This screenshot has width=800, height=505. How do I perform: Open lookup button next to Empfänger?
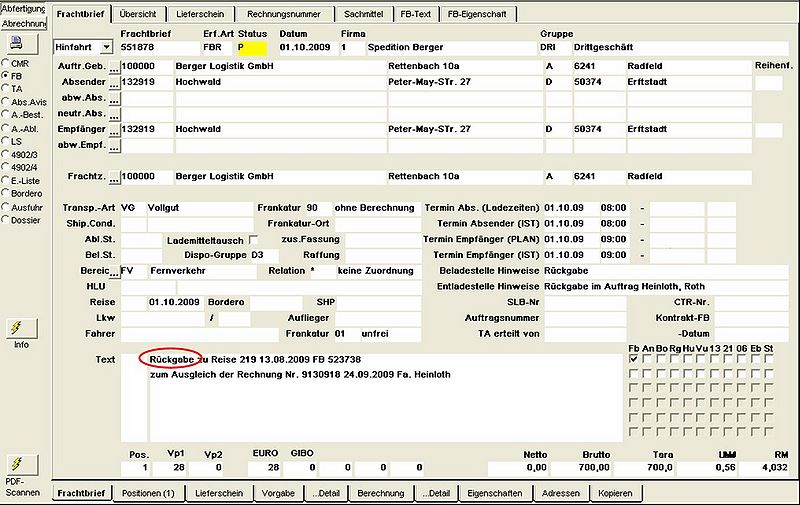coord(114,130)
